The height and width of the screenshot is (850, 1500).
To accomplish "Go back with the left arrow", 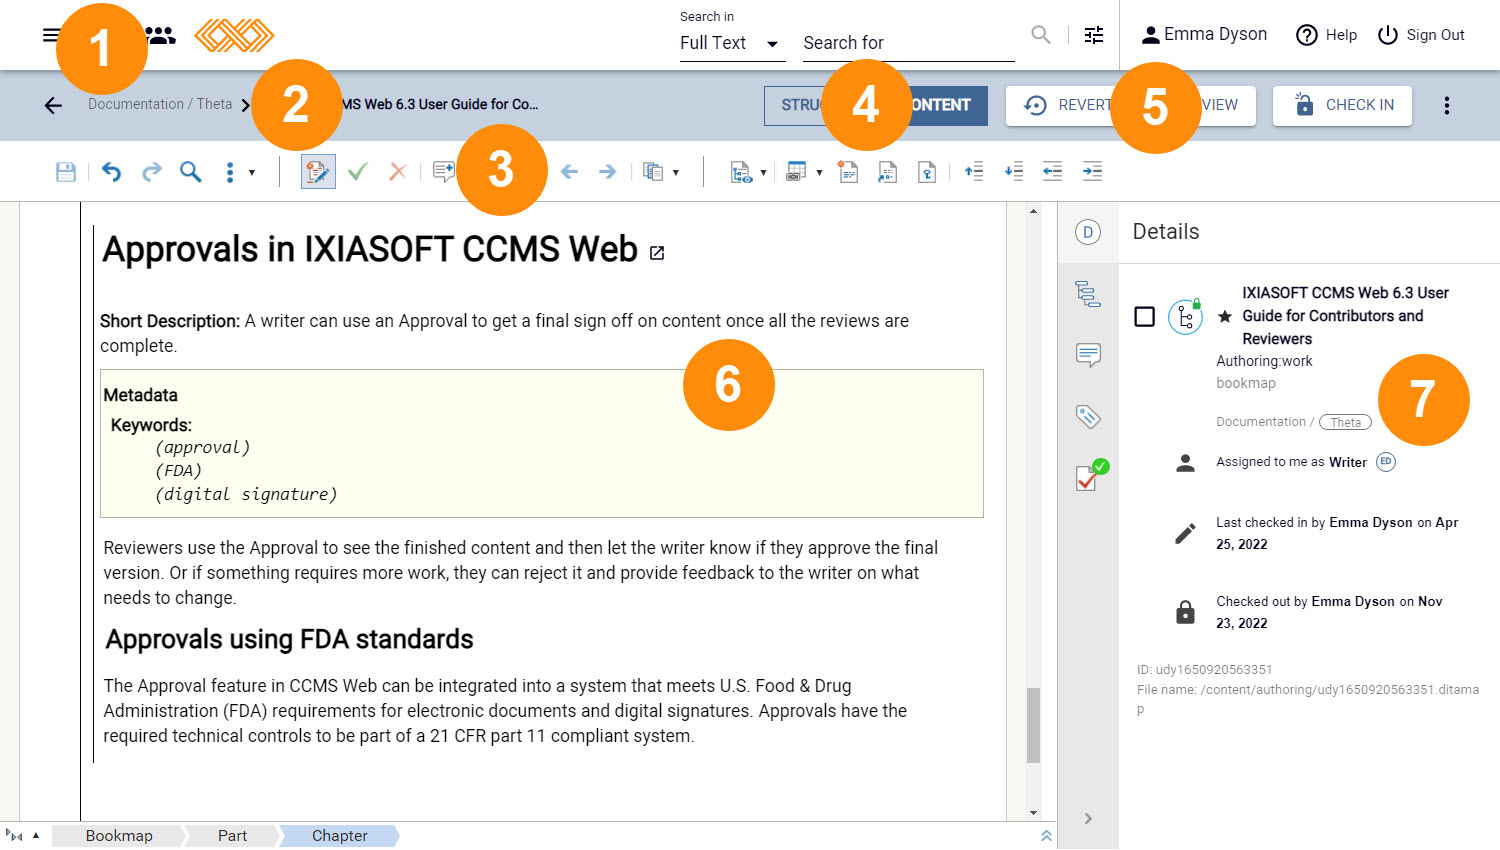I will pos(53,105).
